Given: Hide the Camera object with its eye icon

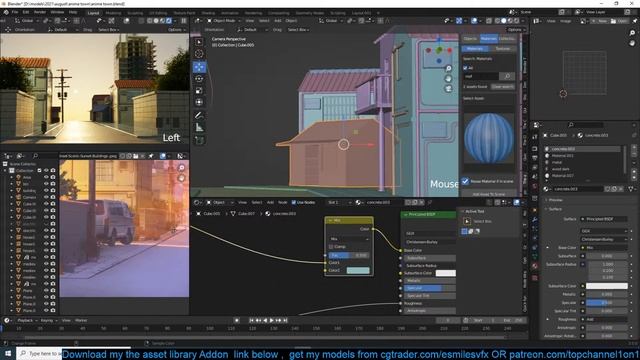Looking at the screenshot, I should [46, 197].
